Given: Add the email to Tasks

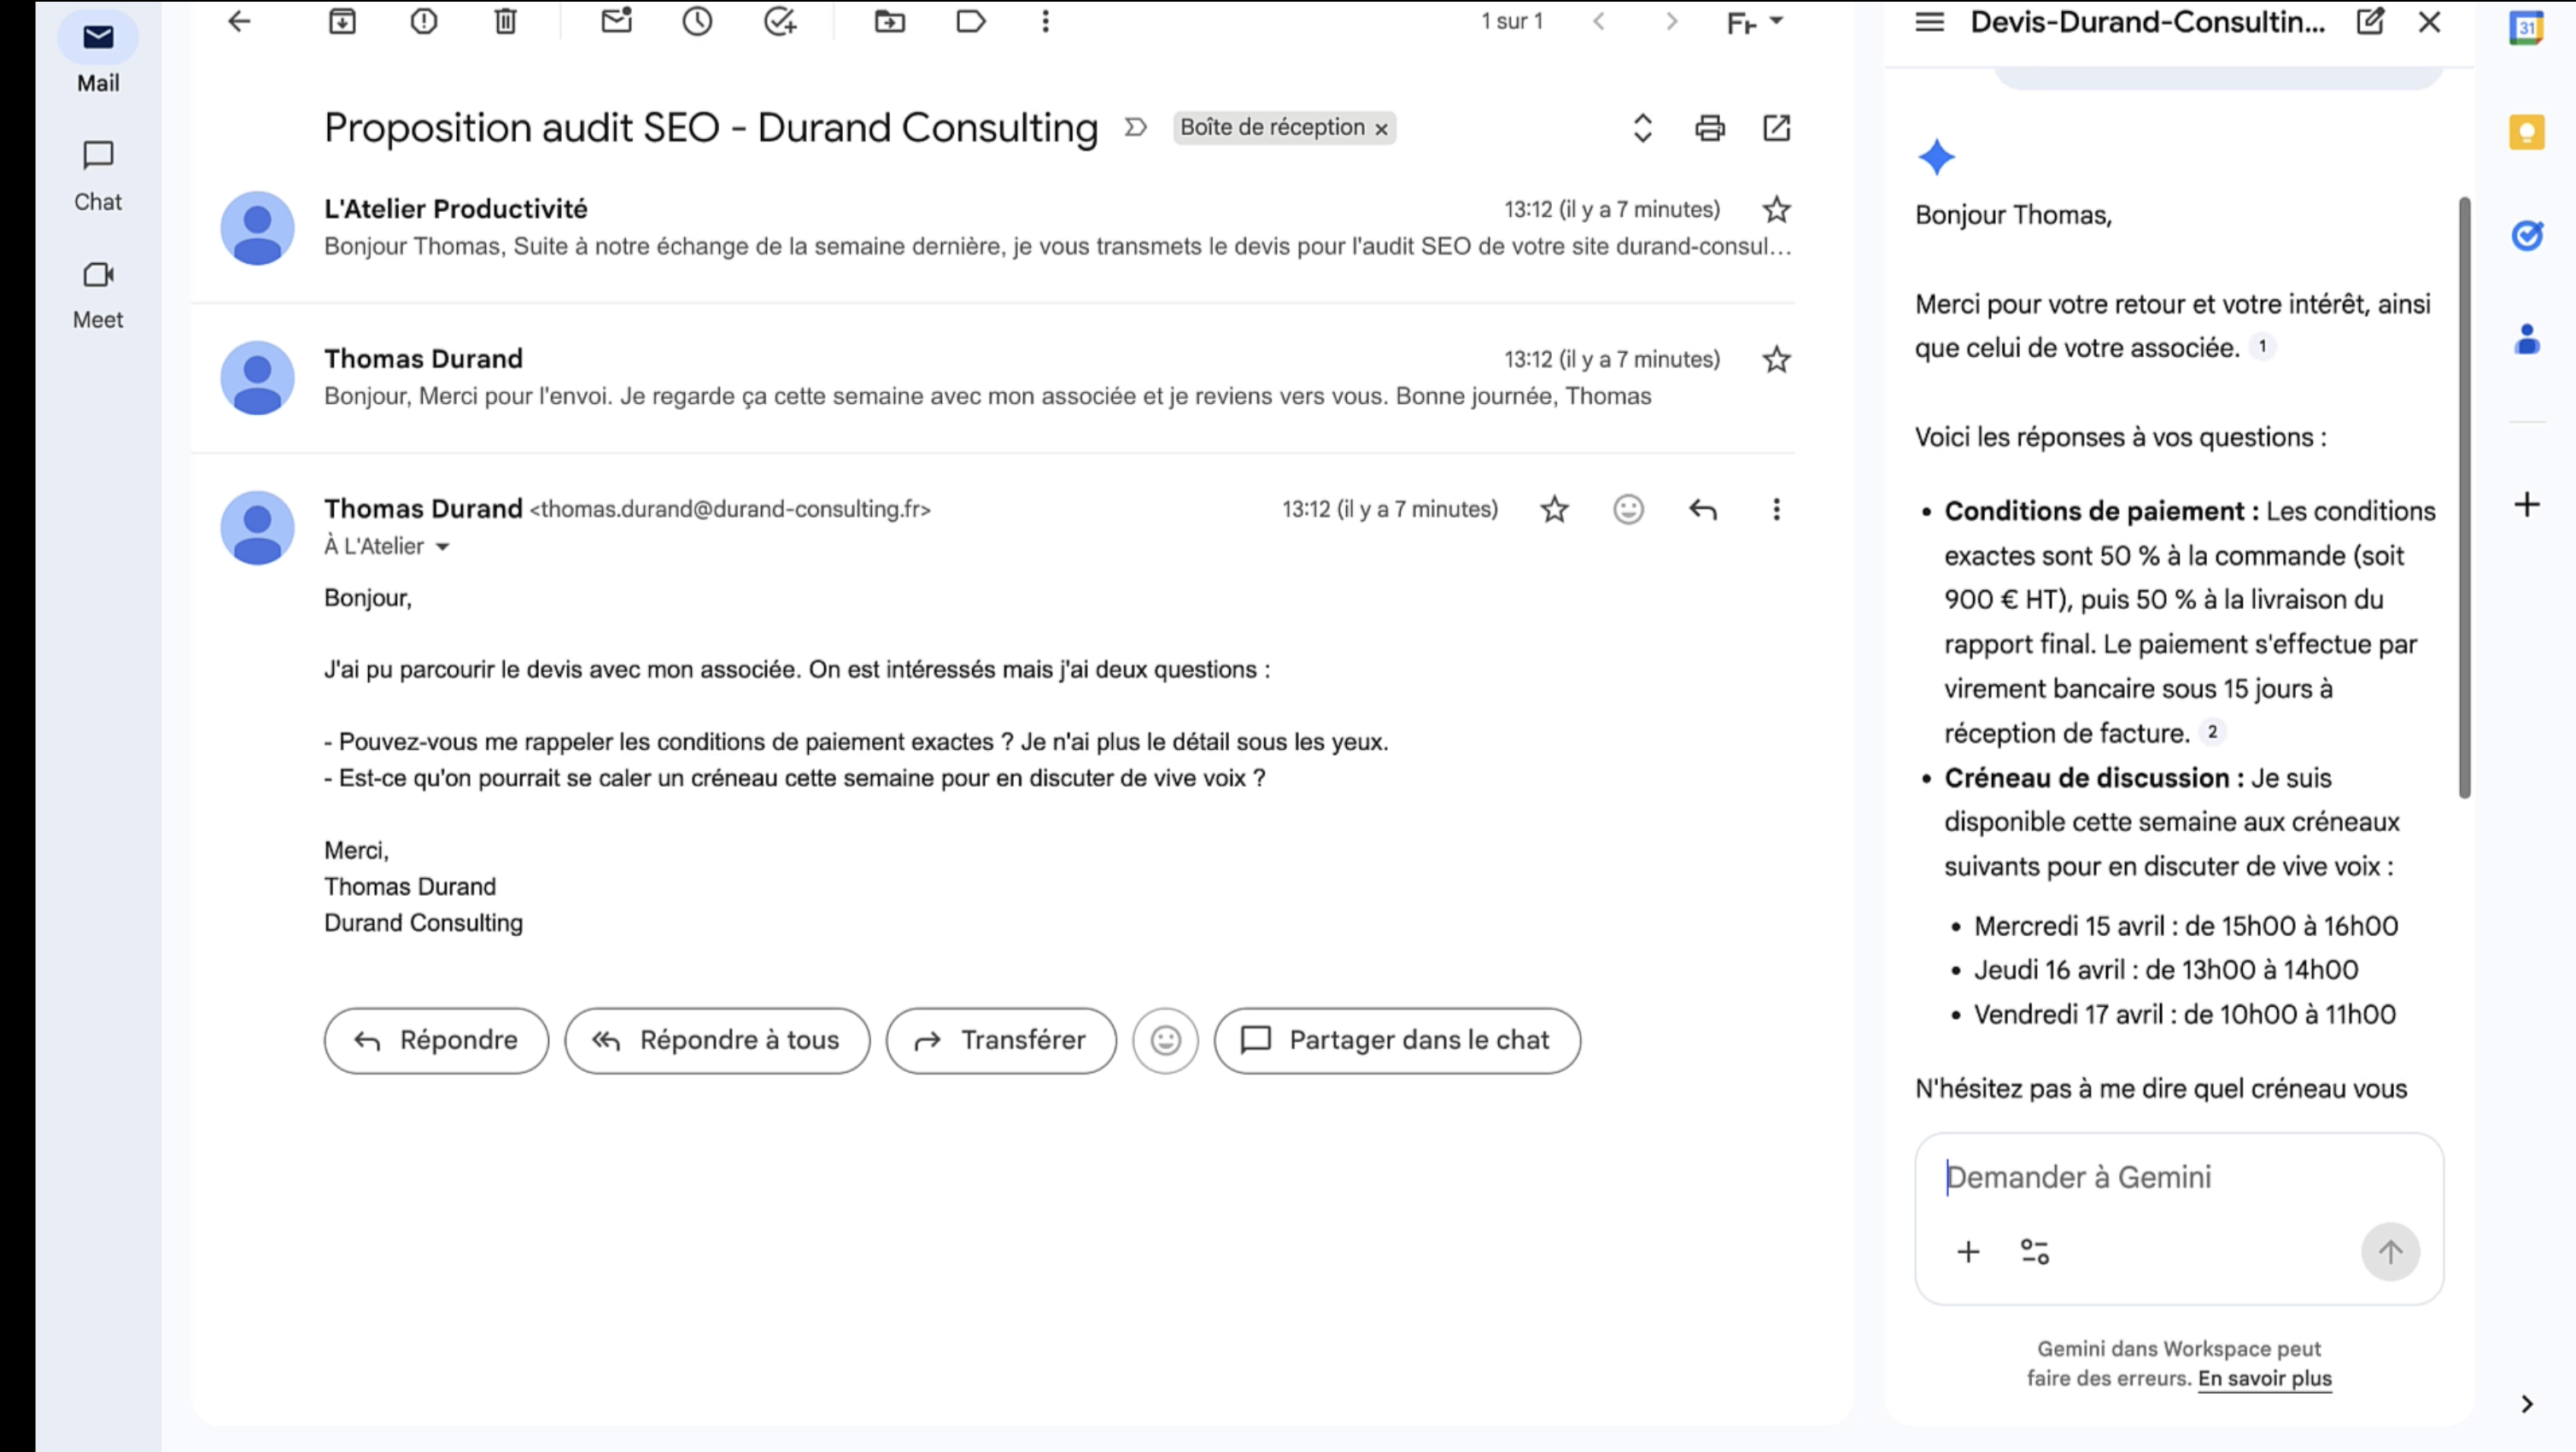Looking at the screenshot, I should tap(779, 21).
